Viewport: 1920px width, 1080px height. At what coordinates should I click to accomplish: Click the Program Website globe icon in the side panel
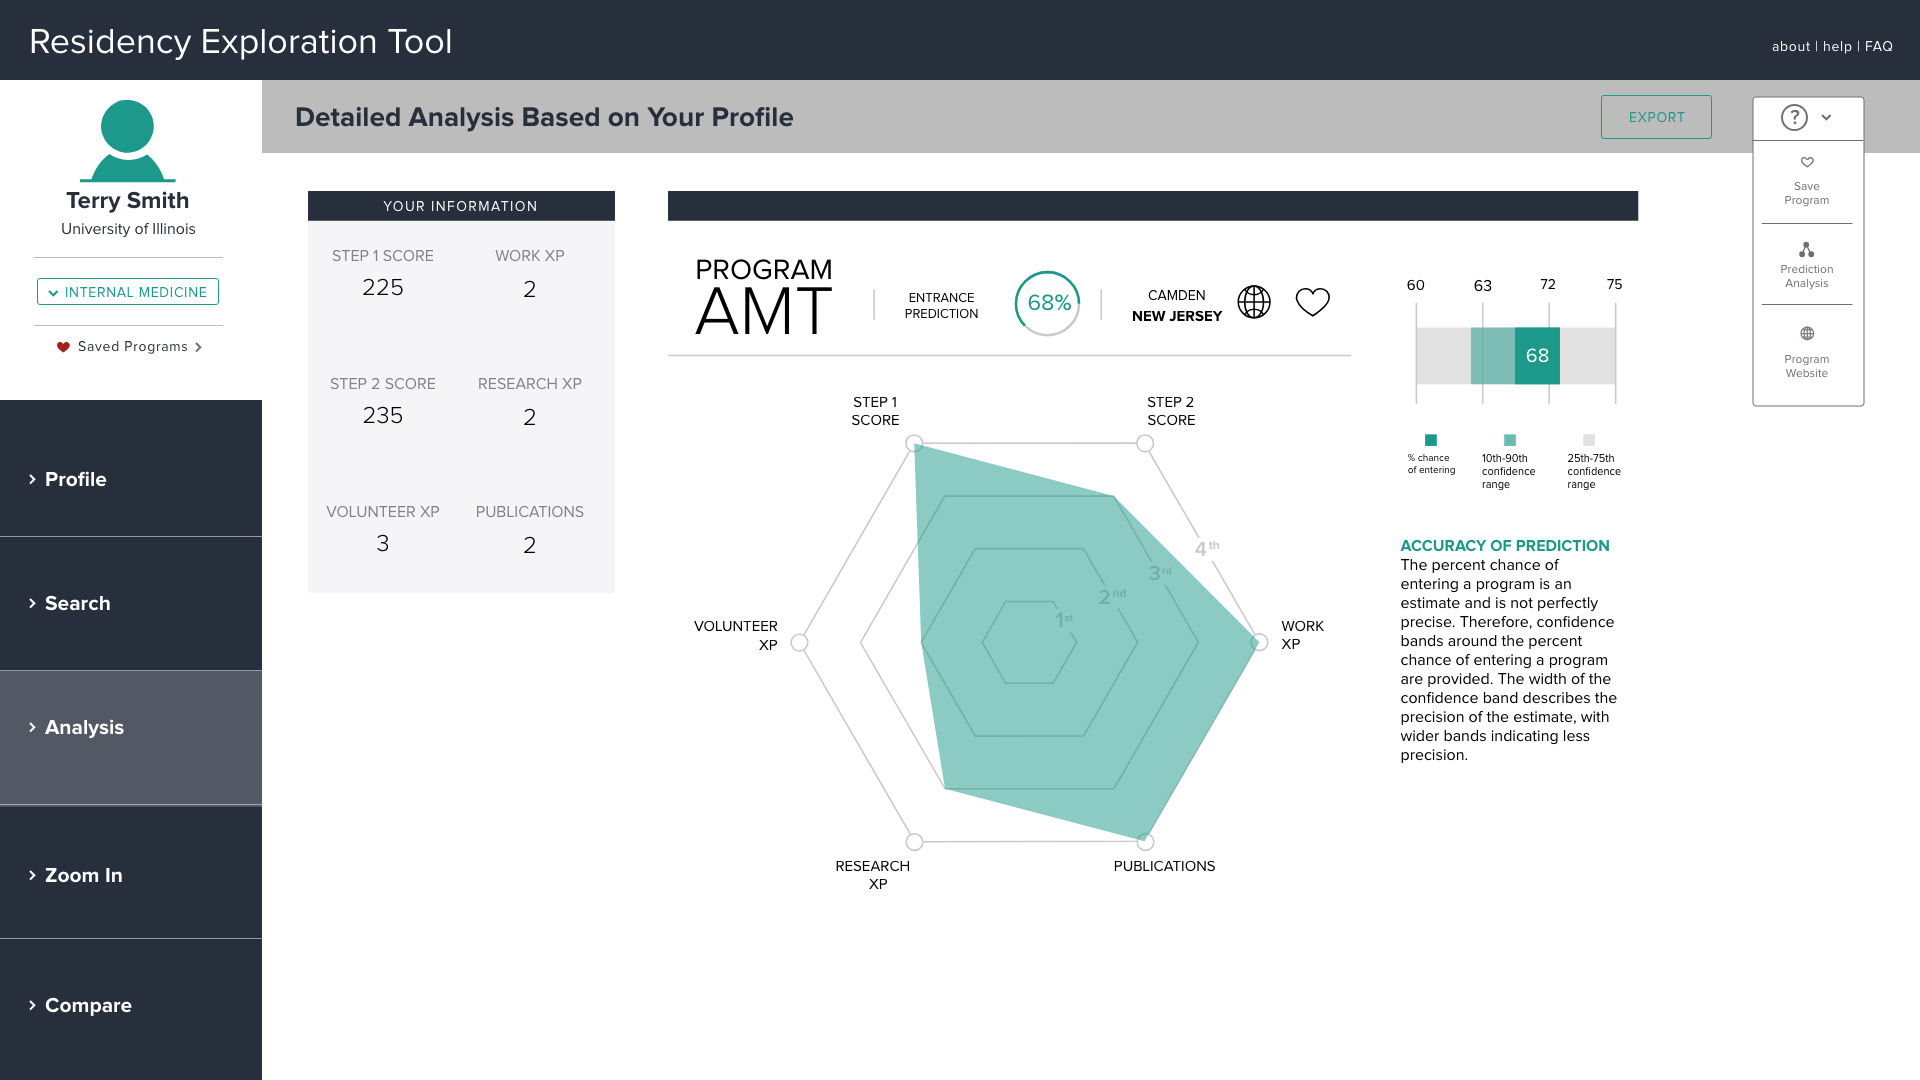1806,334
